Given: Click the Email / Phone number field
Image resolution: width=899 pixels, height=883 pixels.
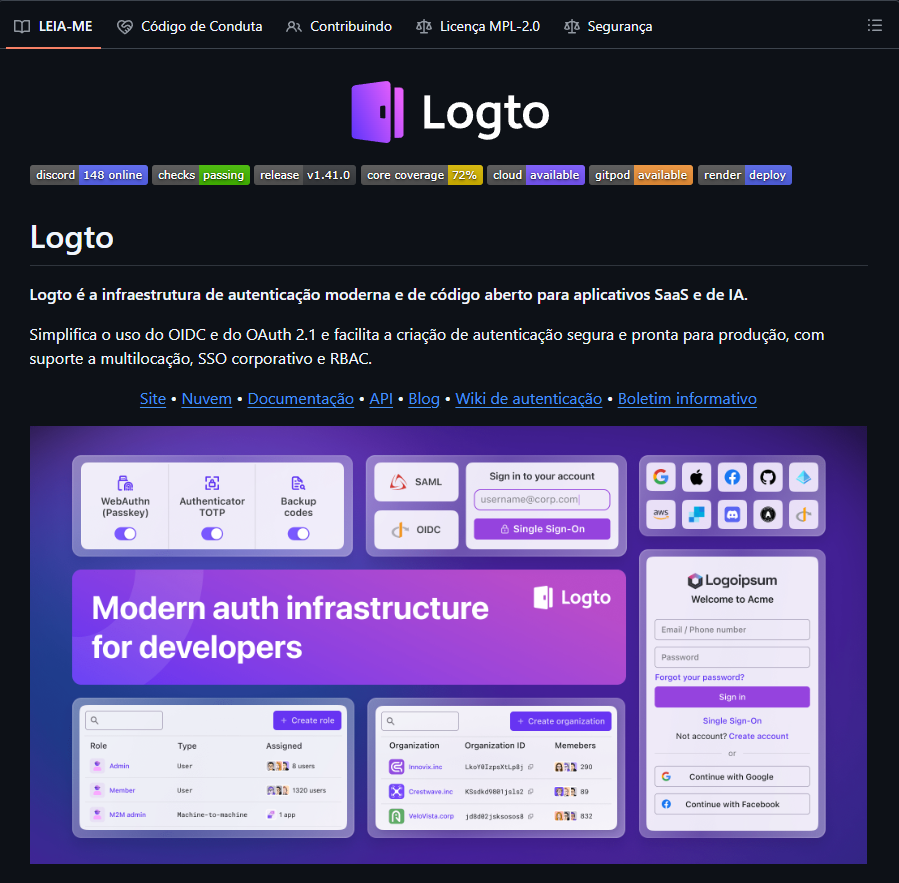Looking at the screenshot, I should coord(732,630).
